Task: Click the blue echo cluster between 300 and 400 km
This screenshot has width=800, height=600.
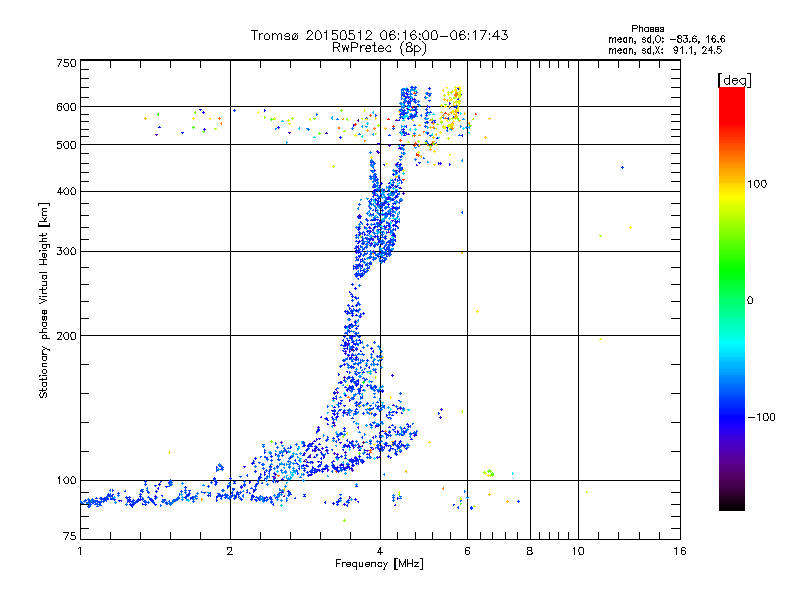Action: (379, 224)
